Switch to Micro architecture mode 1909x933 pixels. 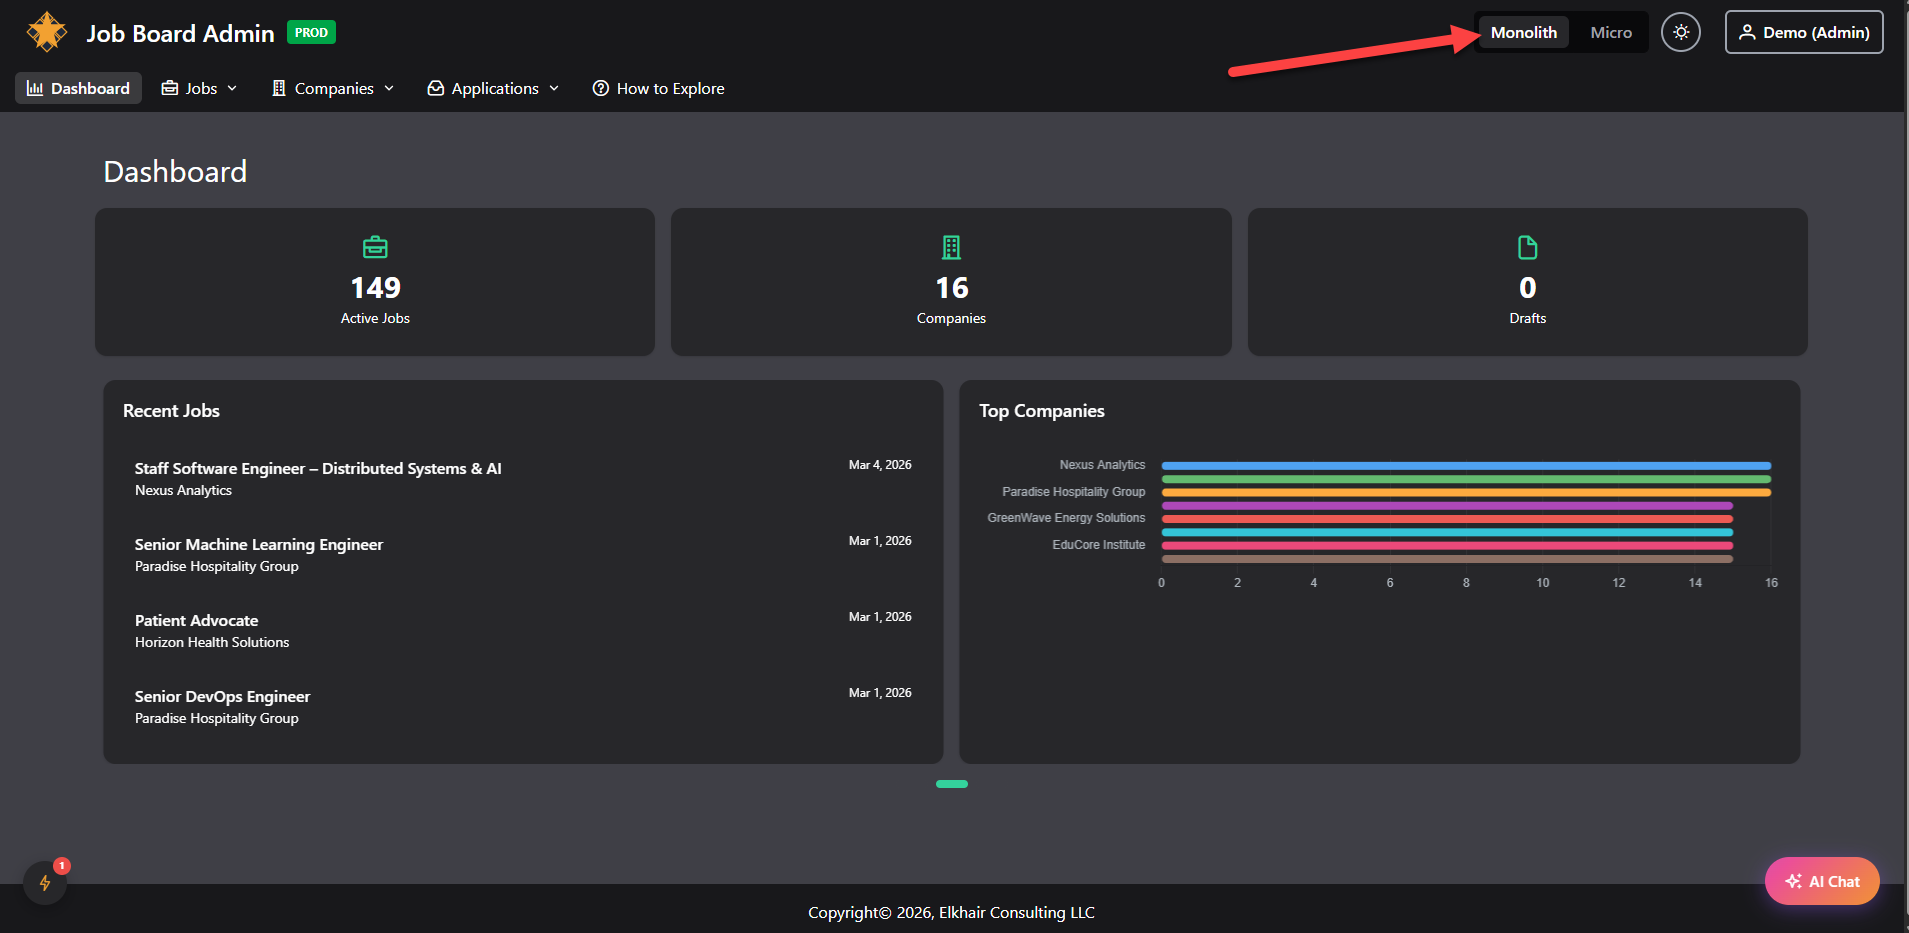coord(1610,32)
